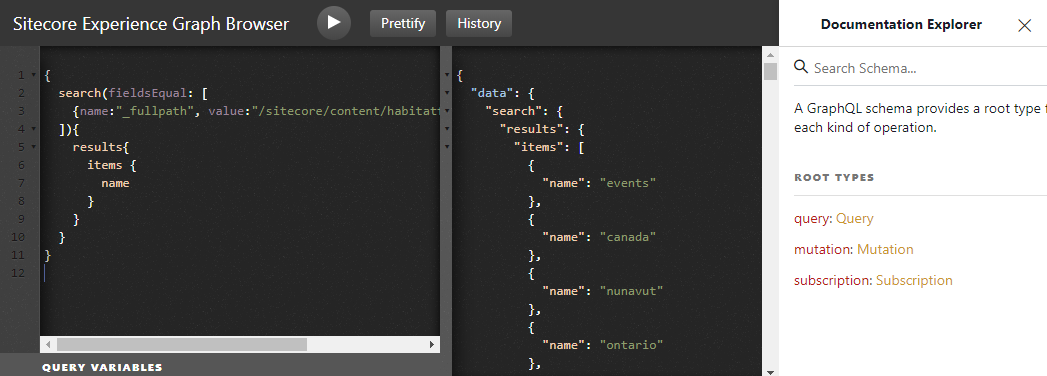Click the results pane scroll-up arrow
The width and height of the screenshot is (1047, 376).
770,55
